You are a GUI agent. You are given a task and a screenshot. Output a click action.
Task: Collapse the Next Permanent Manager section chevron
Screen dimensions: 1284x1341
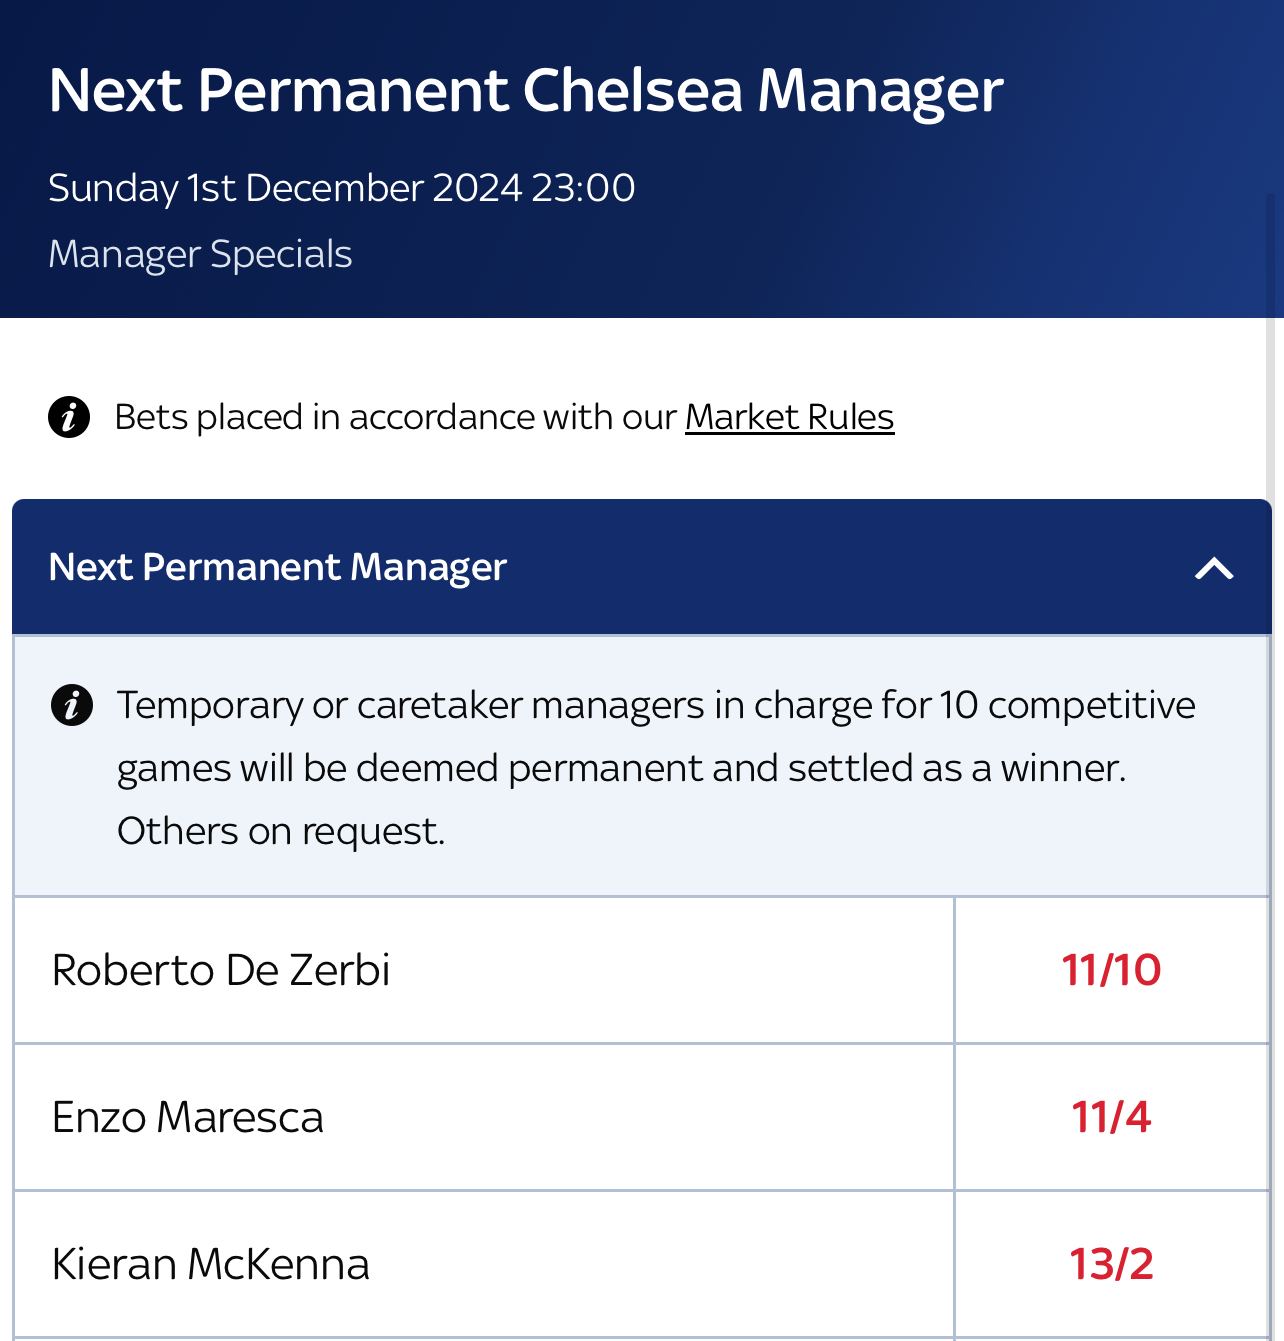[x=1214, y=568]
